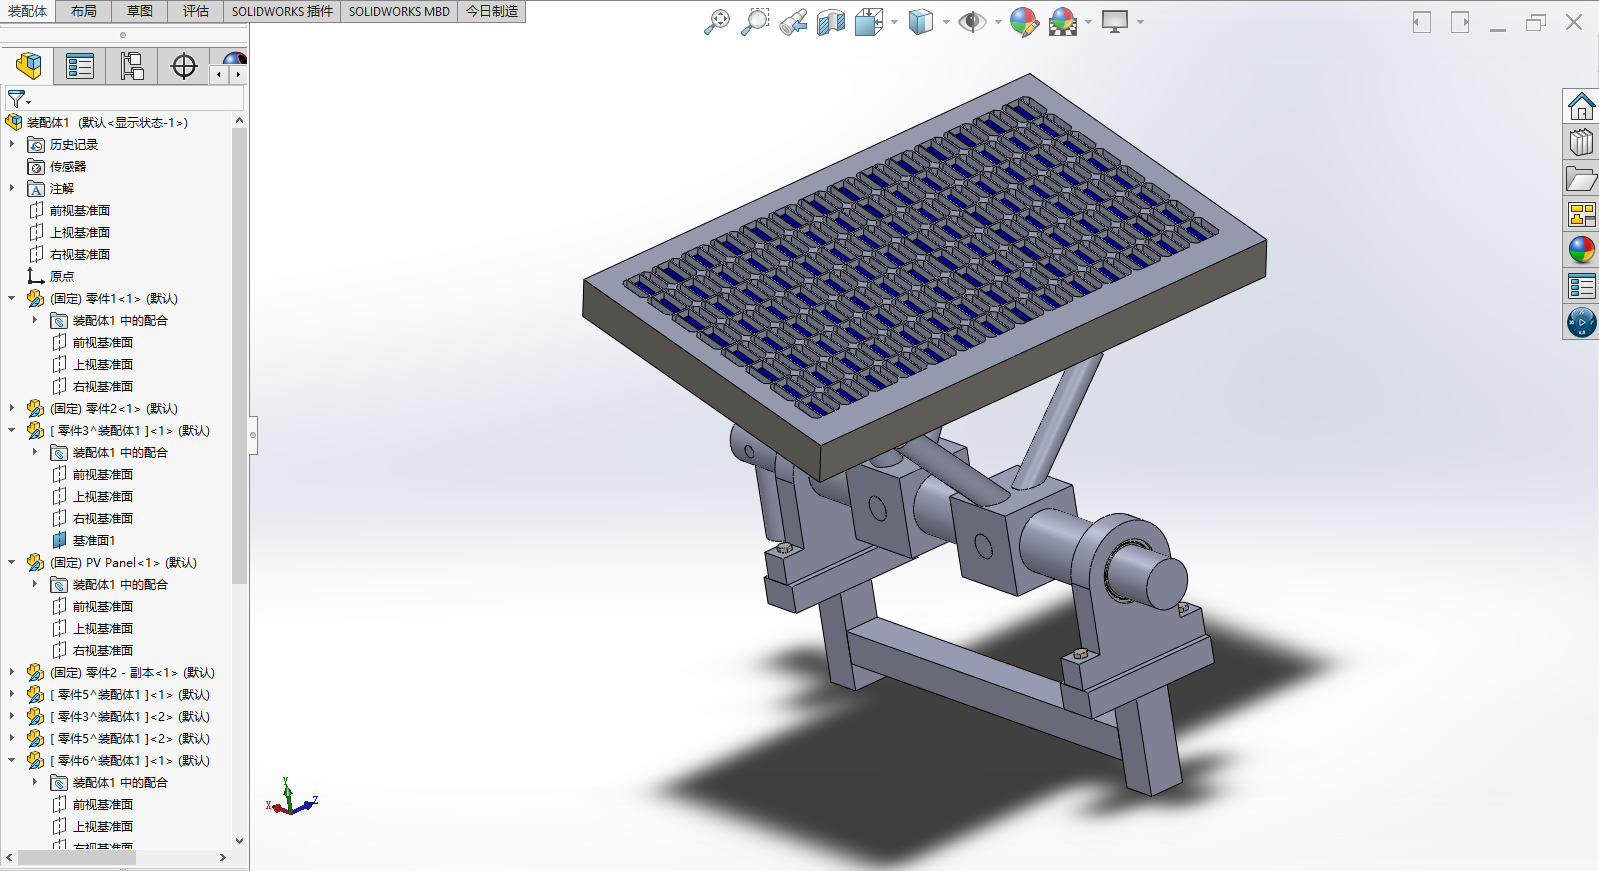Screen dimensions: 1599x871
Task: Open the SOLIDWORKS Resources home icon
Action: tap(1581, 106)
